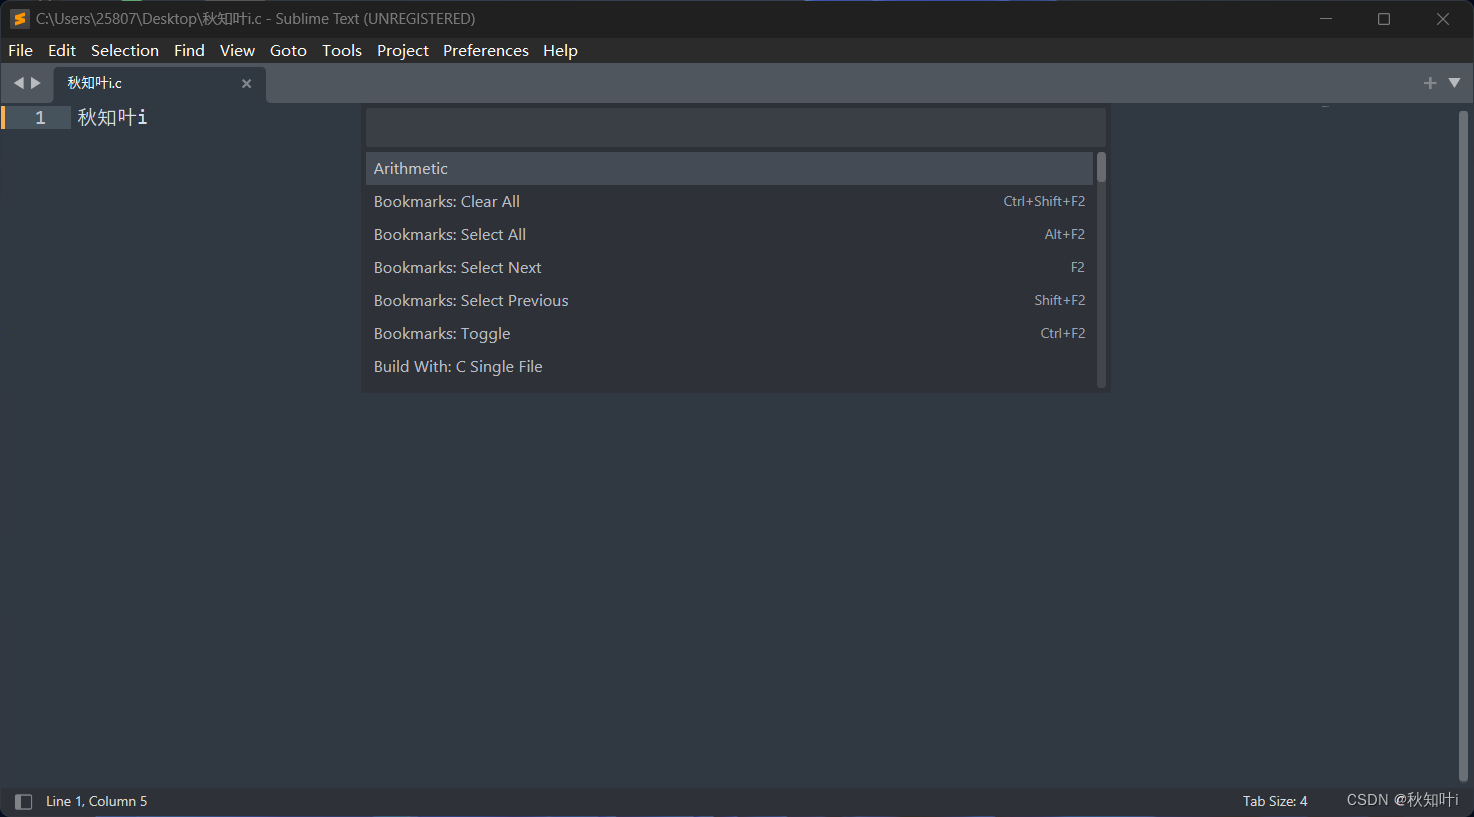Close the 秋知叶i.c tab
Image resolution: width=1474 pixels, height=817 pixels.
coord(246,84)
